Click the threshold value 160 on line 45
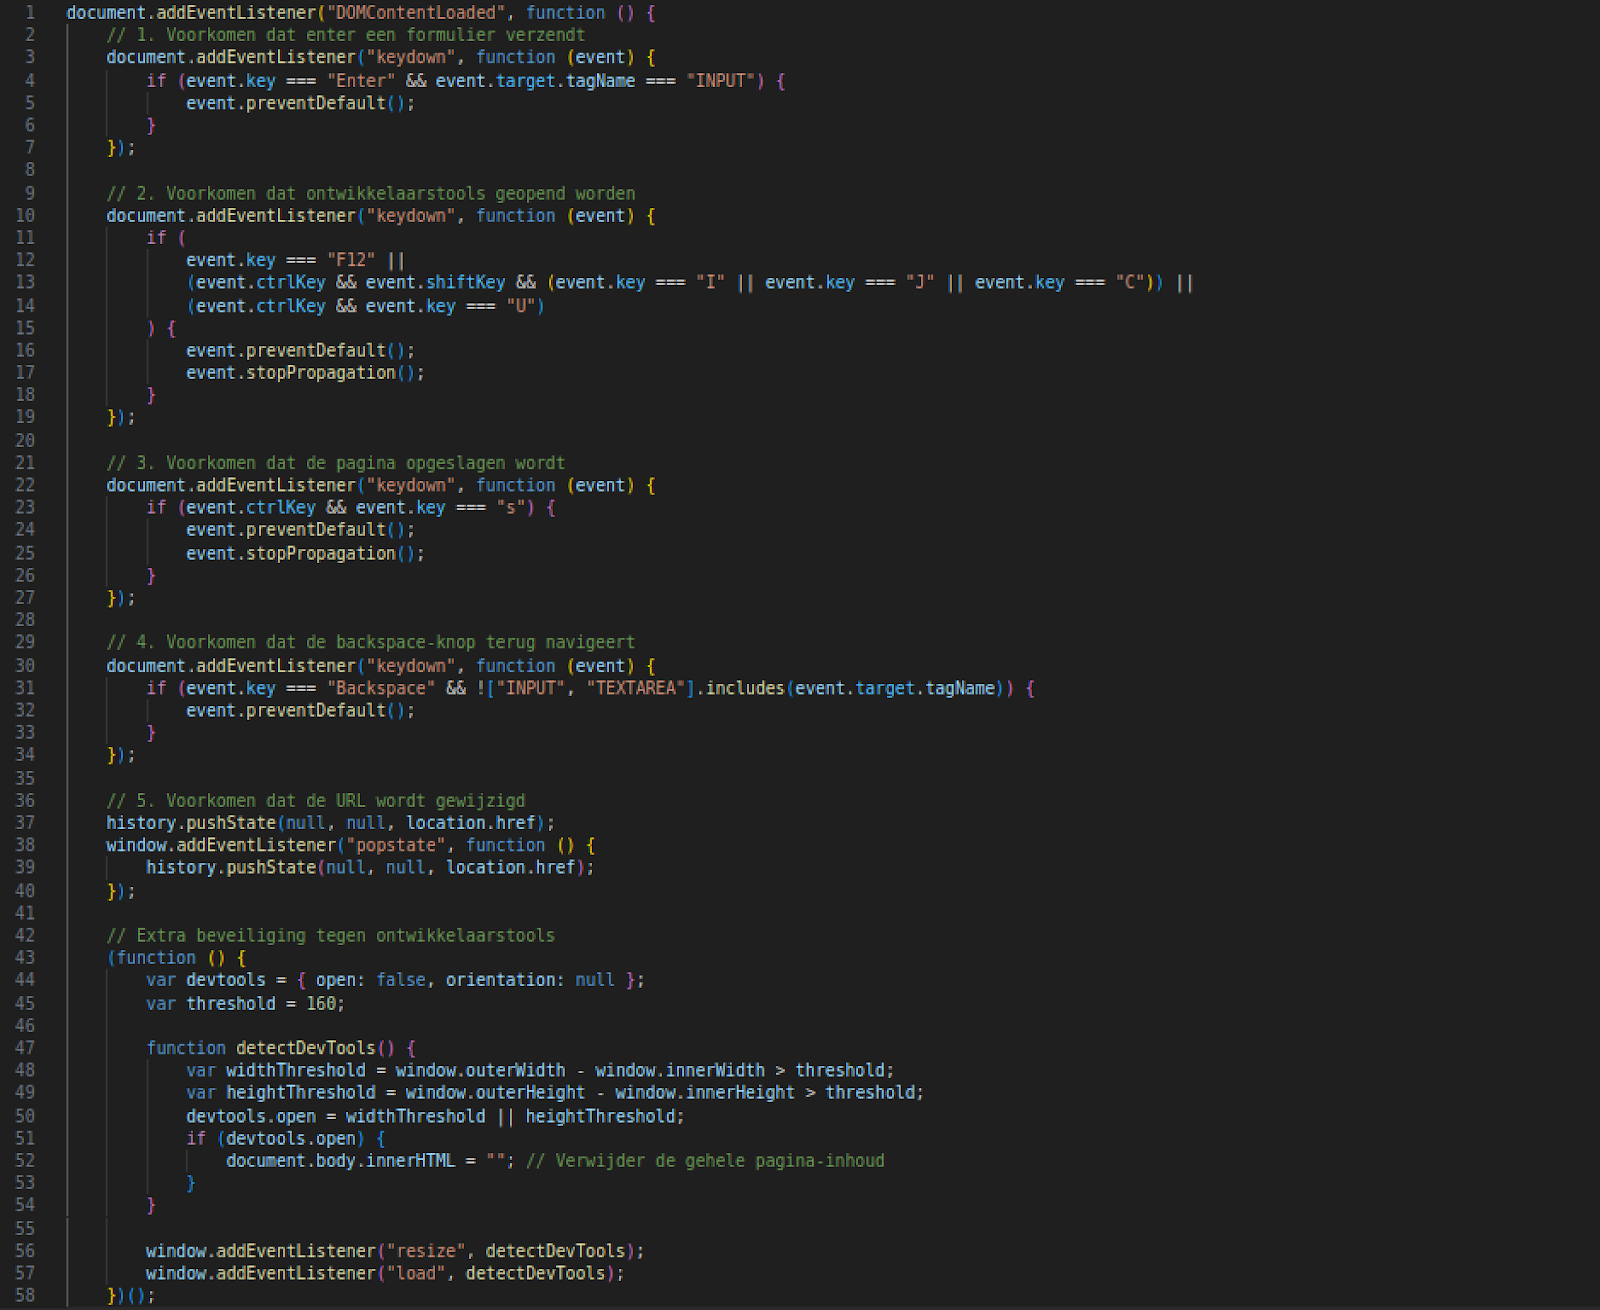Screen dimensions: 1600x1310 (323, 1003)
